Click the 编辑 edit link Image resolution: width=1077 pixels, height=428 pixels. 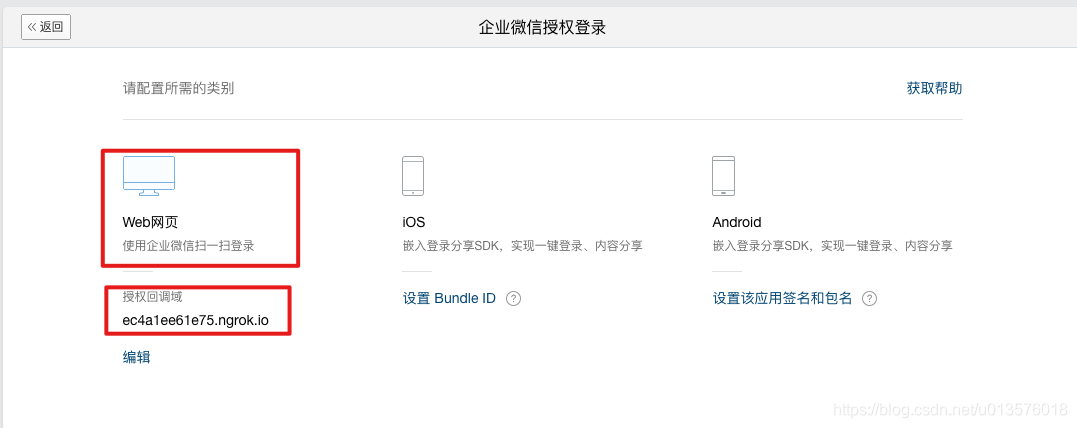(x=137, y=357)
